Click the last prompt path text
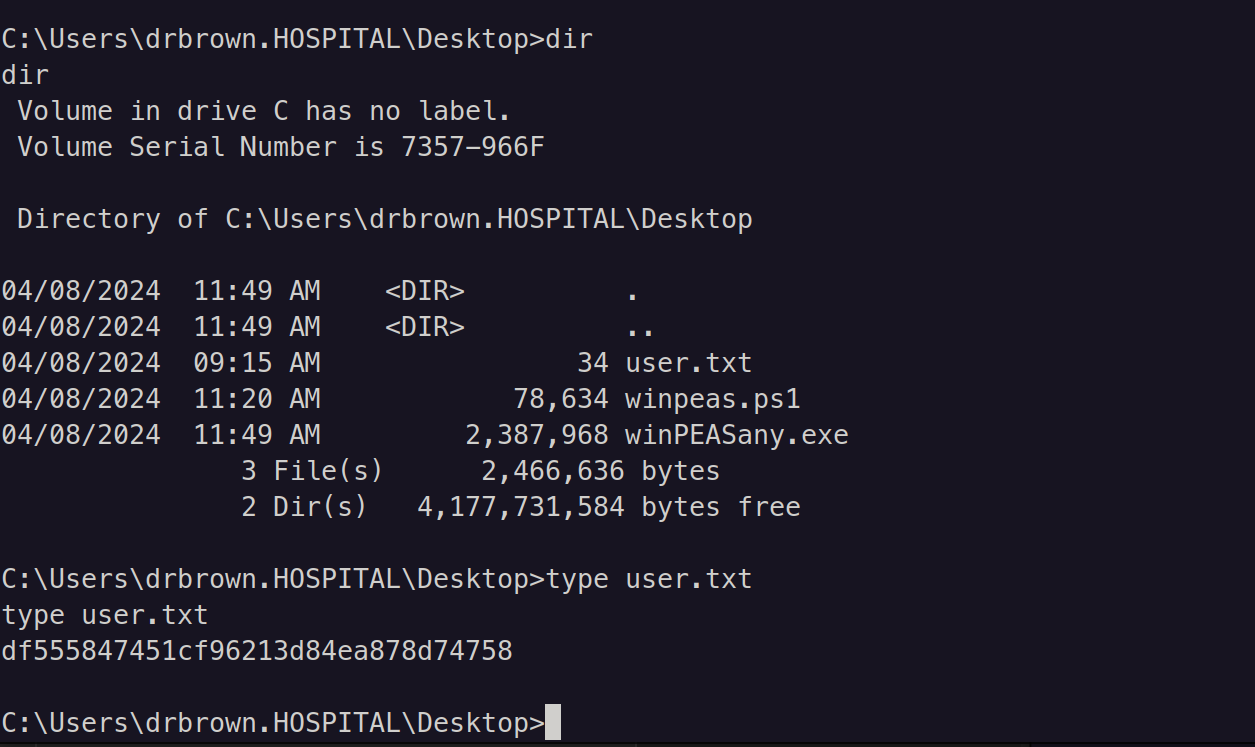The width and height of the screenshot is (1255, 747). click(x=272, y=722)
